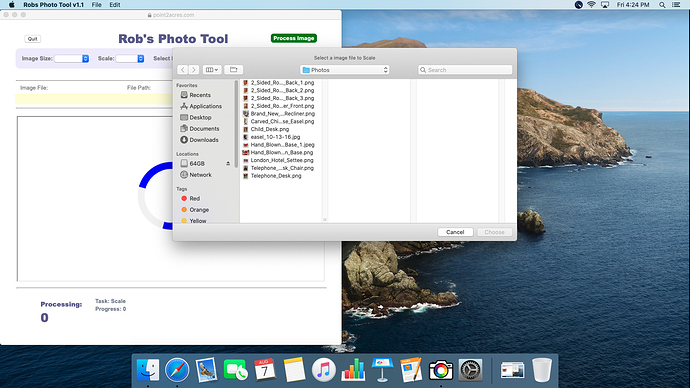
Task: Open the minimized window thumbnail in dock
Action: [x=512, y=370]
